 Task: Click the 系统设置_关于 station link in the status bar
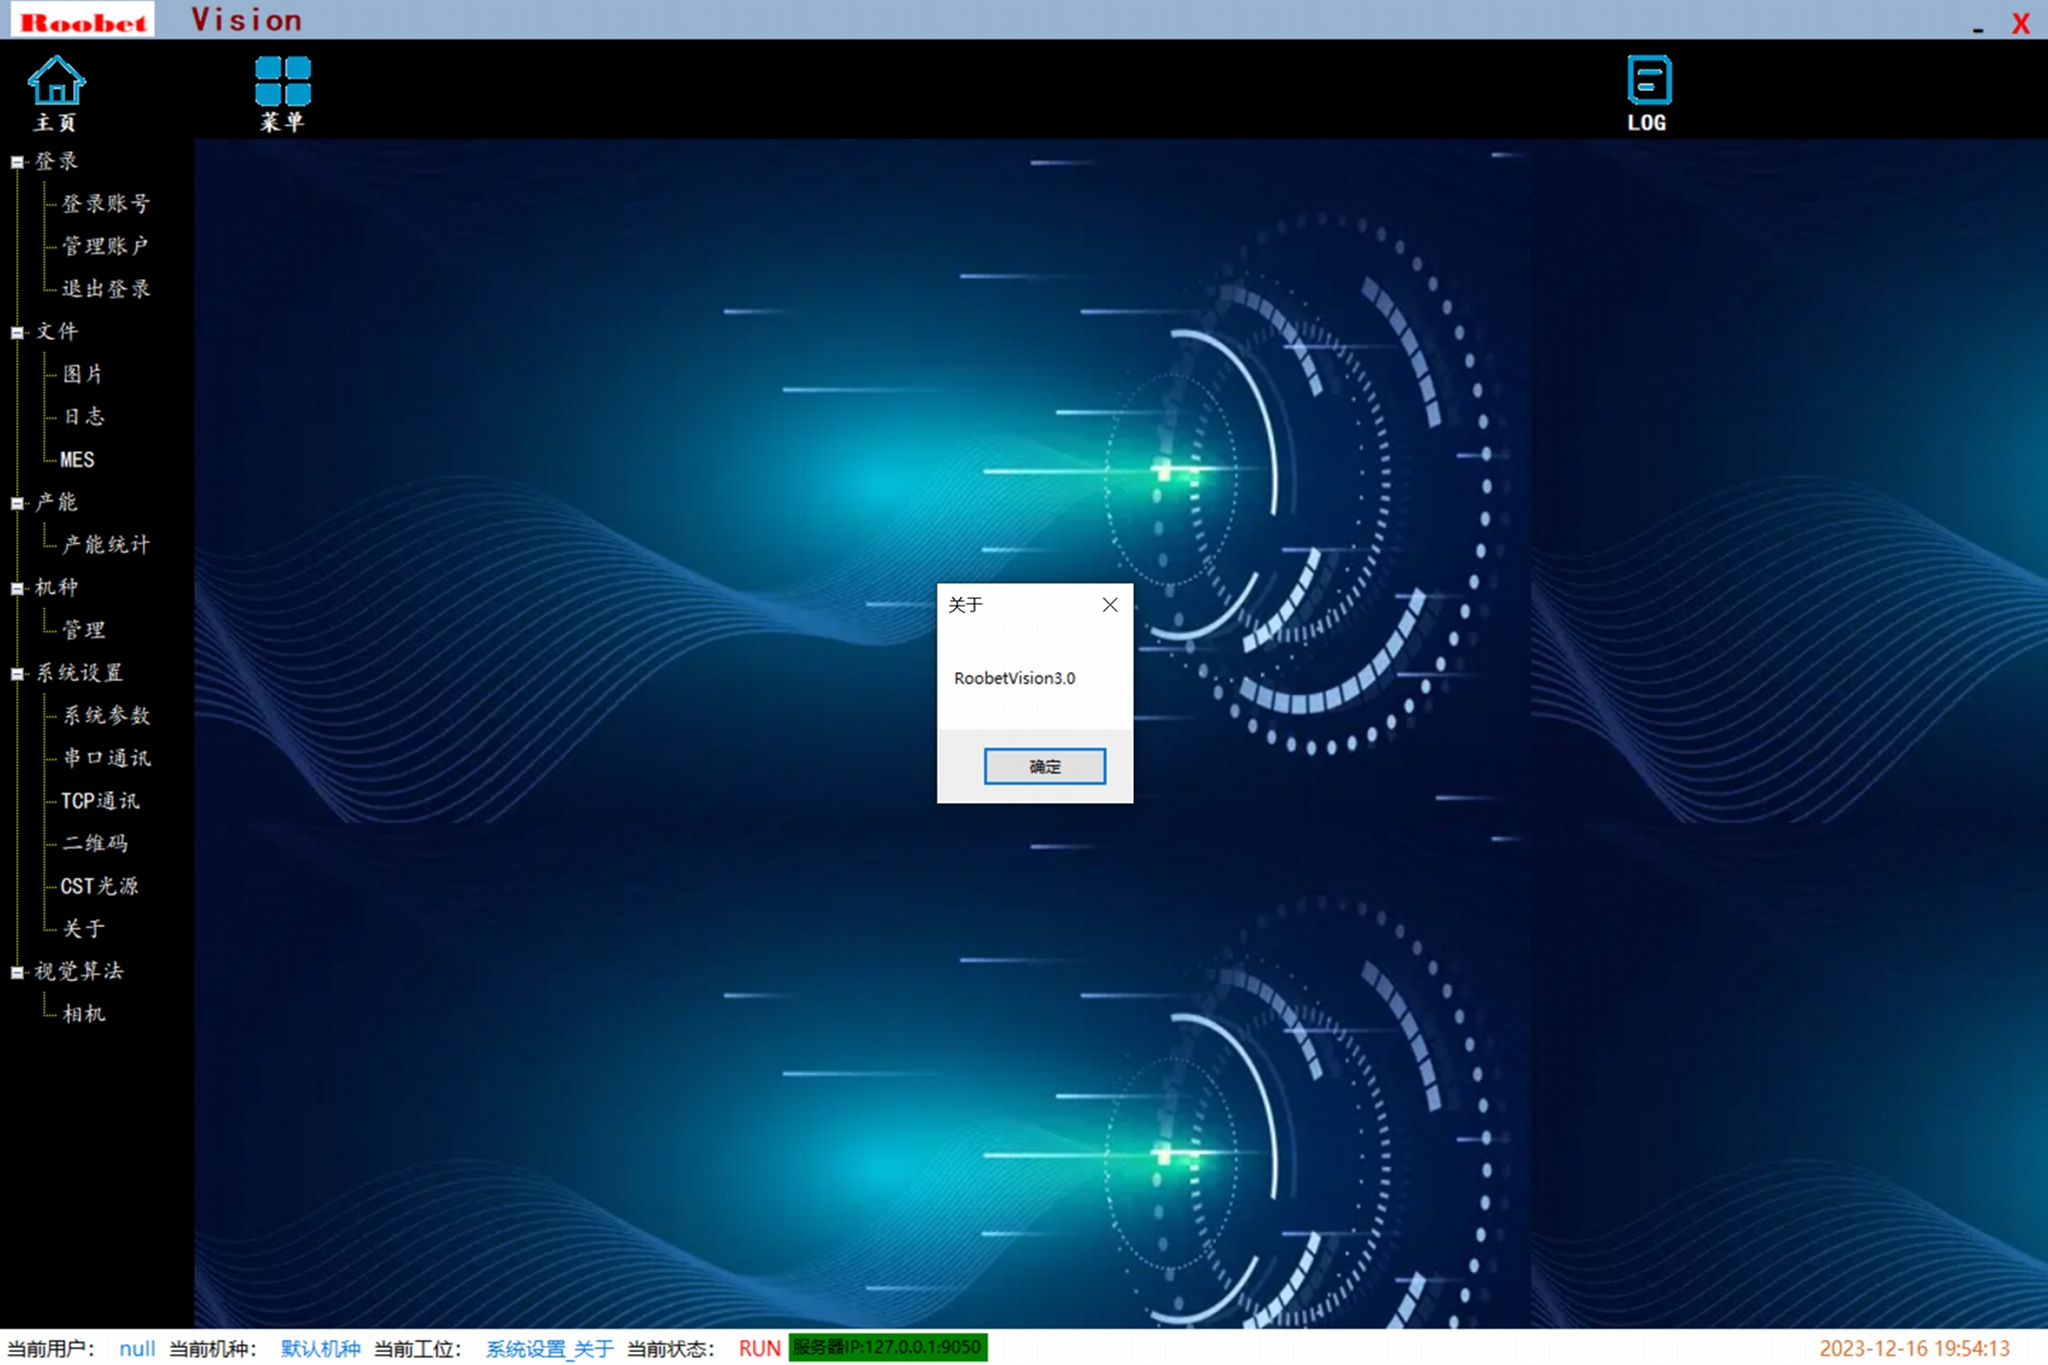[x=549, y=1348]
